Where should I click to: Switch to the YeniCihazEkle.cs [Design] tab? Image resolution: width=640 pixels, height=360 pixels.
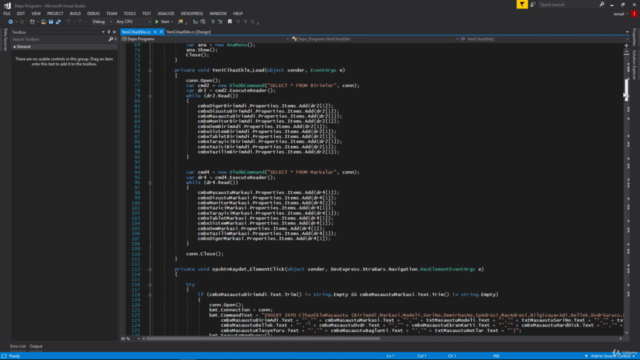(x=189, y=32)
